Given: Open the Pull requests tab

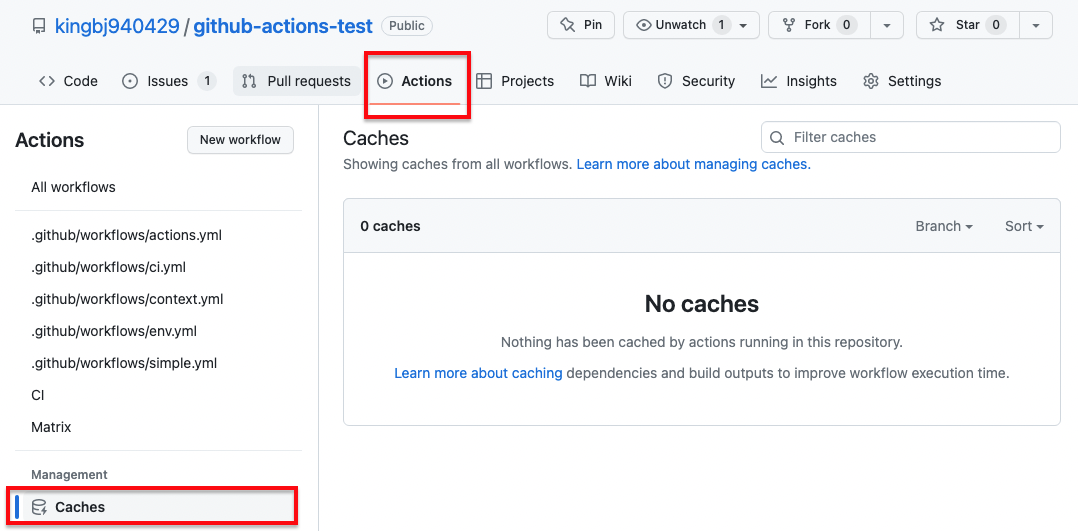Looking at the screenshot, I should [296, 81].
